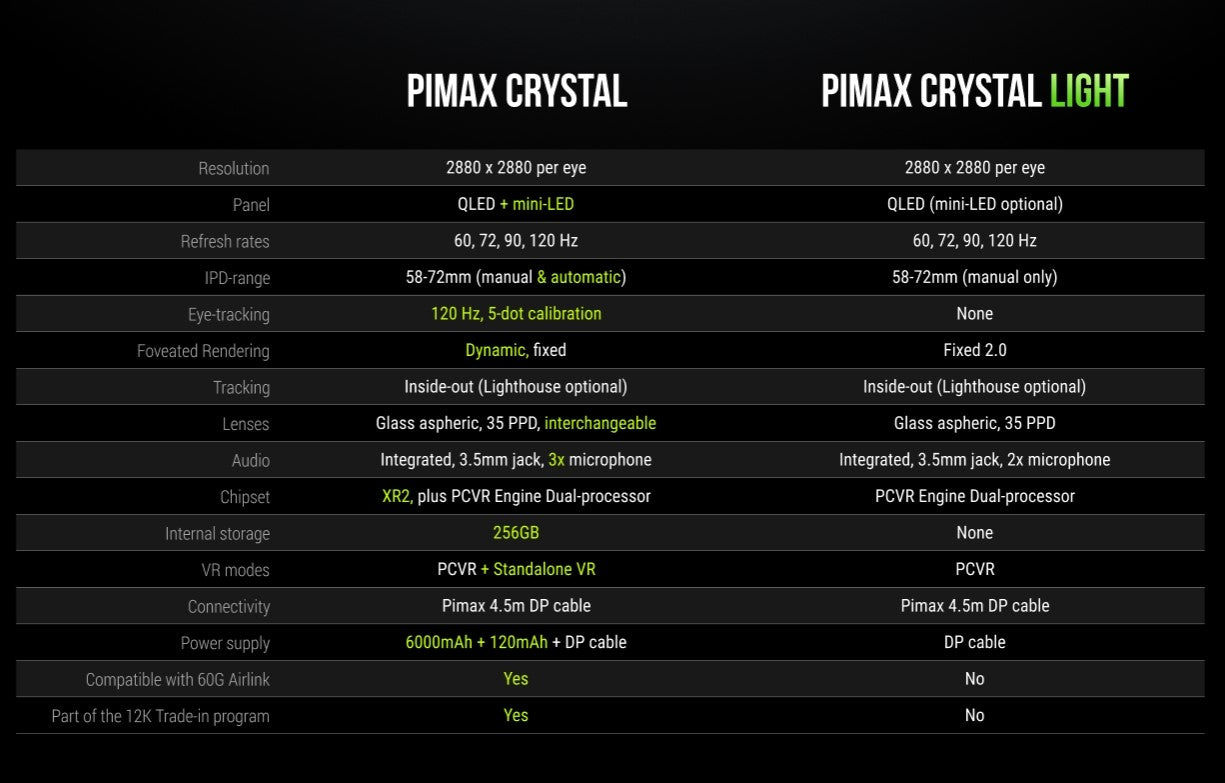Select the Internal storage row label
Screen dimensions: 1225x783
pos(217,533)
